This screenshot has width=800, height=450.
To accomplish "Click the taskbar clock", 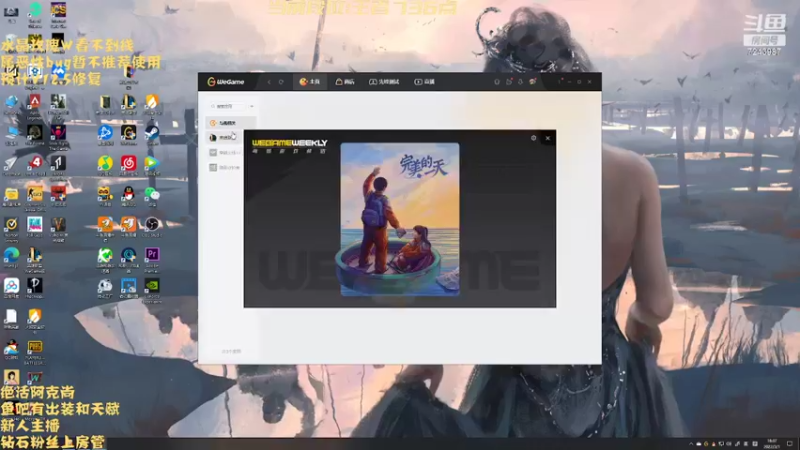I will tap(772, 443).
